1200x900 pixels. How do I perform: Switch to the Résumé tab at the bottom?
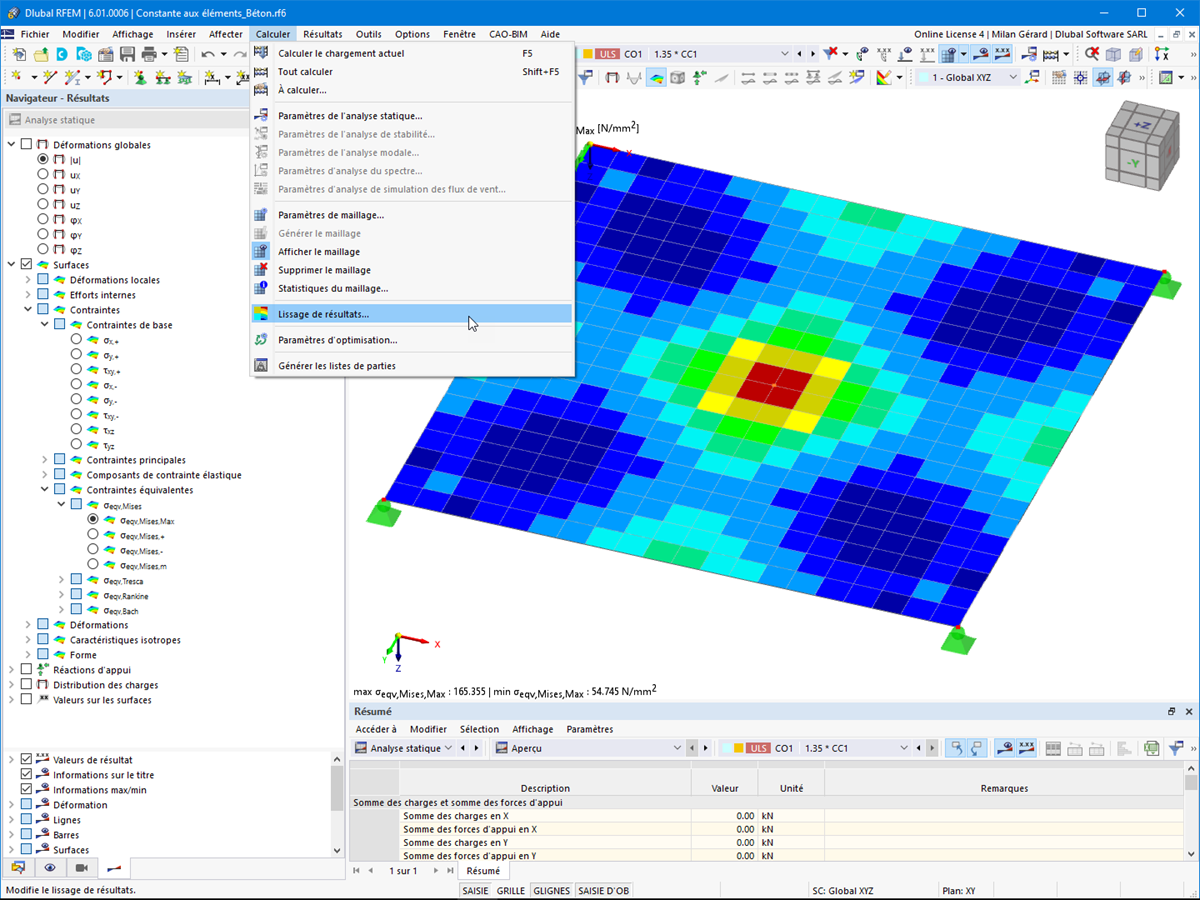484,870
